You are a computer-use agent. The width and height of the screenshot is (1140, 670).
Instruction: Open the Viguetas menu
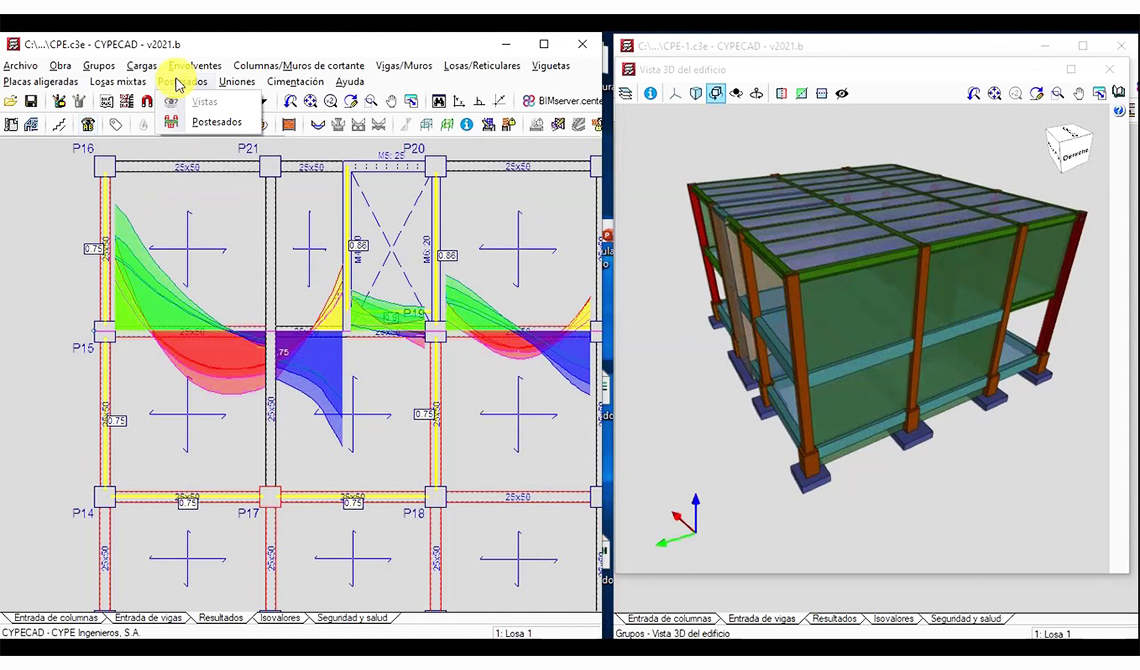pos(551,65)
